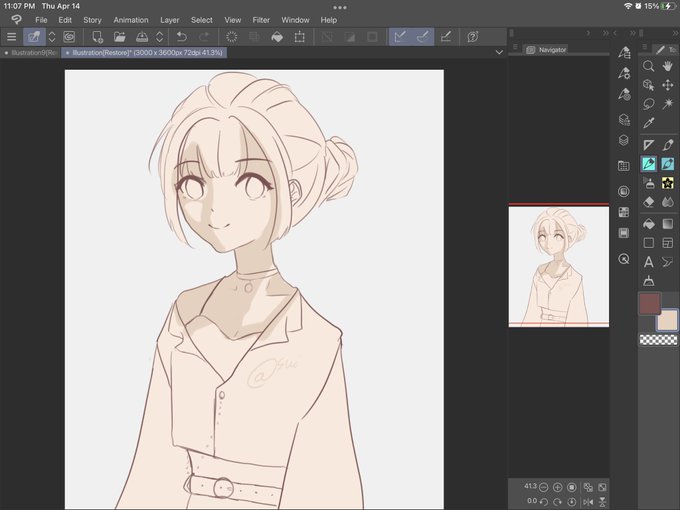The width and height of the screenshot is (680, 510).
Task: Reset rotation in Navigator
Action: (x=572, y=502)
